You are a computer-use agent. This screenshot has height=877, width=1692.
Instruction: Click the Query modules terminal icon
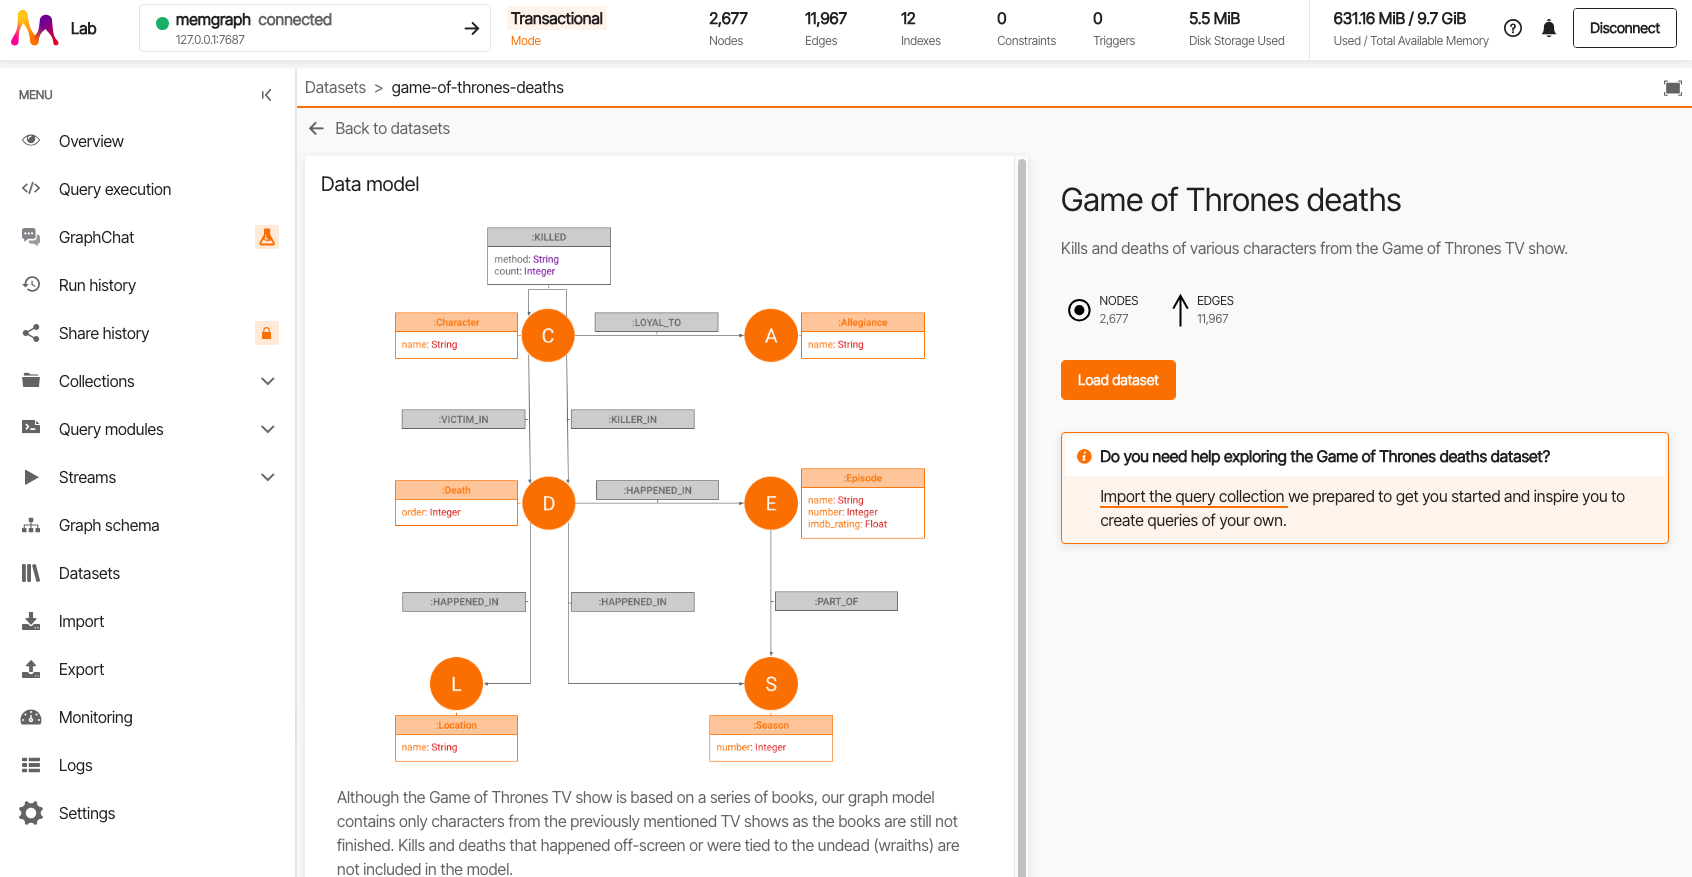pyautogui.click(x=31, y=428)
